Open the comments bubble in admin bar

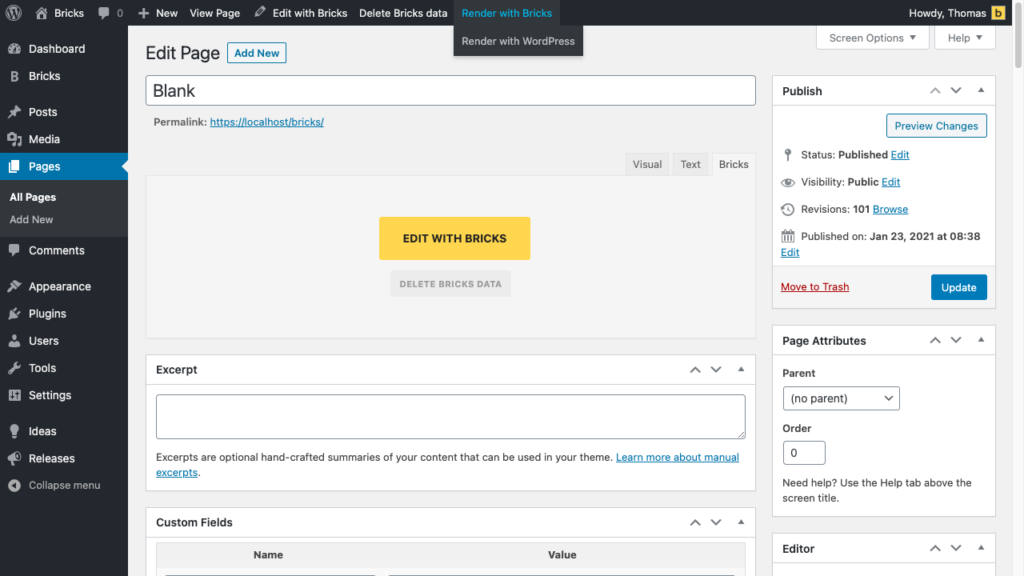(110, 13)
